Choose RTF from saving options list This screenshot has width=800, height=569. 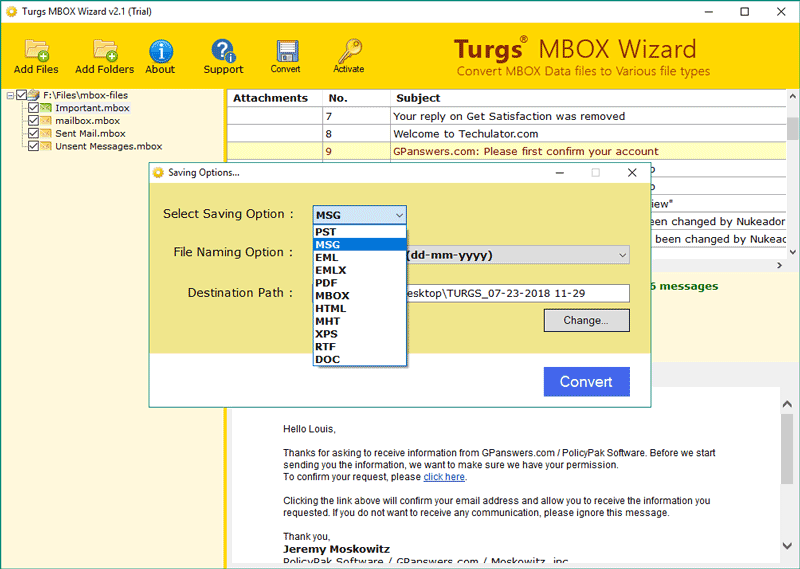360,347
